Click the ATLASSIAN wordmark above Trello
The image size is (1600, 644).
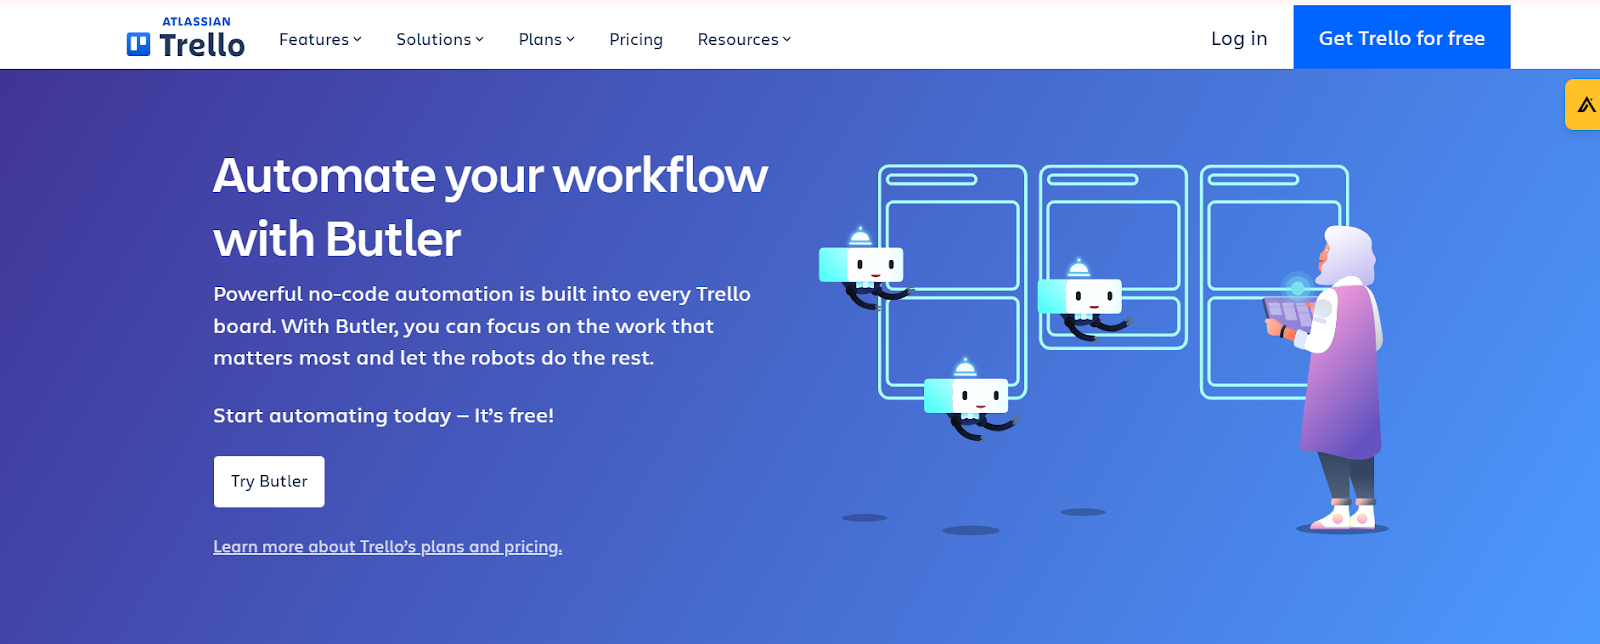coord(196,21)
